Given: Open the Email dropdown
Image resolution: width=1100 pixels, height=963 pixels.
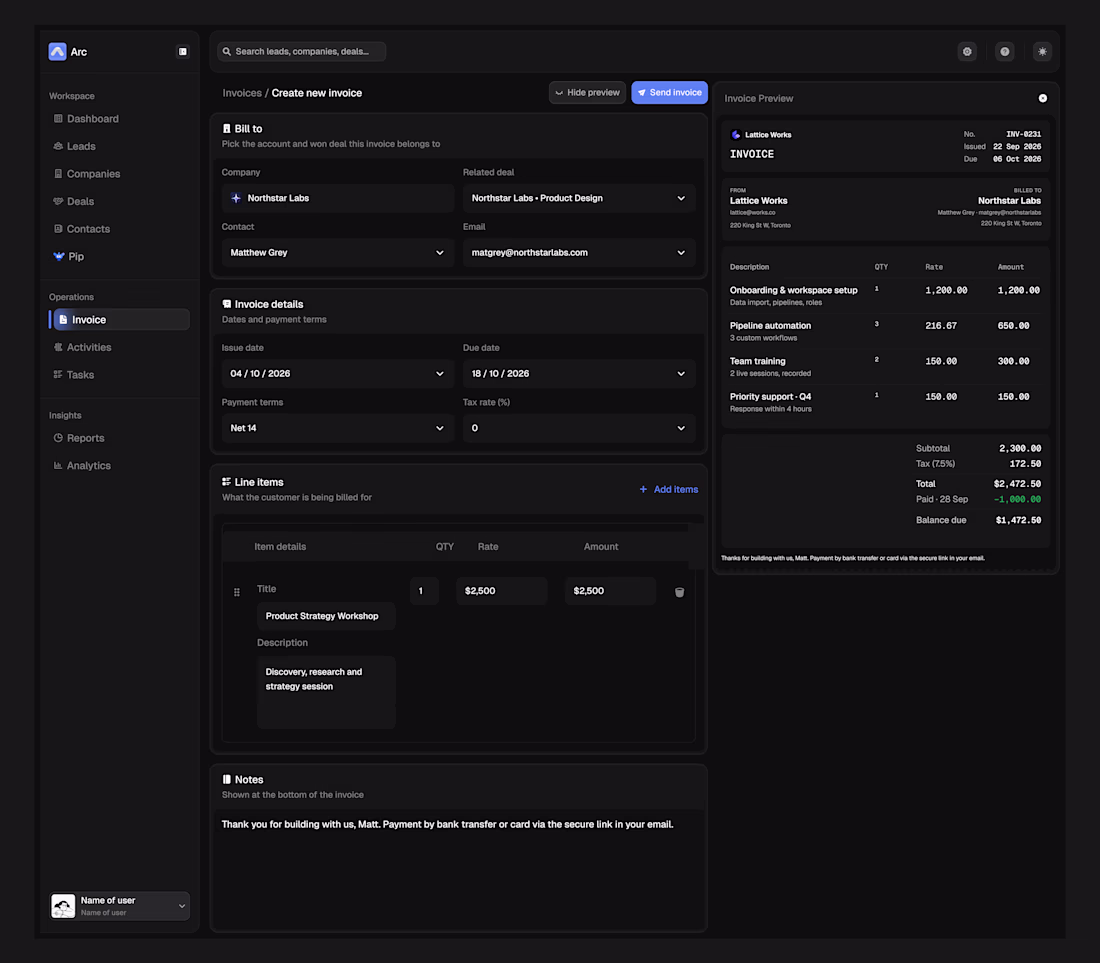Looking at the screenshot, I should tap(579, 252).
